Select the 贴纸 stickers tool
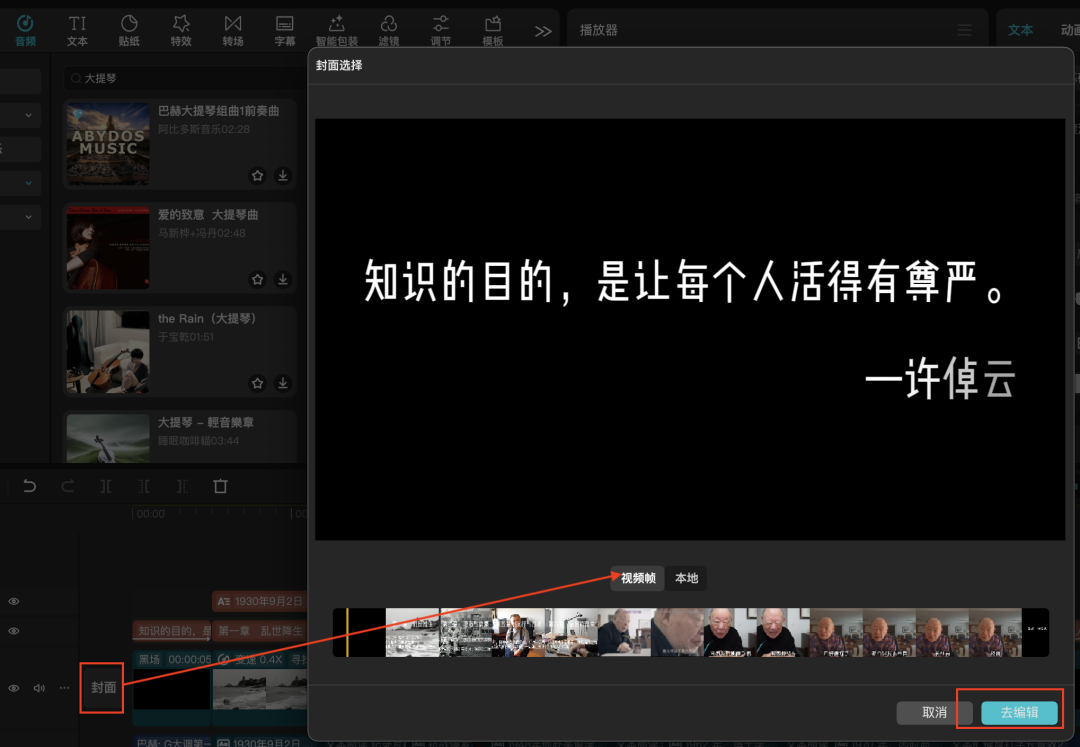Viewport: 1080px width, 747px height. tap(129, 28)
